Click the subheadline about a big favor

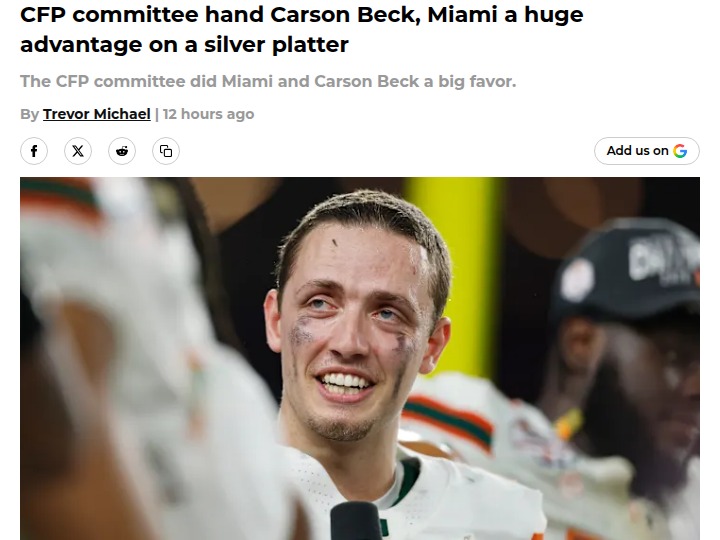(268, 81)
